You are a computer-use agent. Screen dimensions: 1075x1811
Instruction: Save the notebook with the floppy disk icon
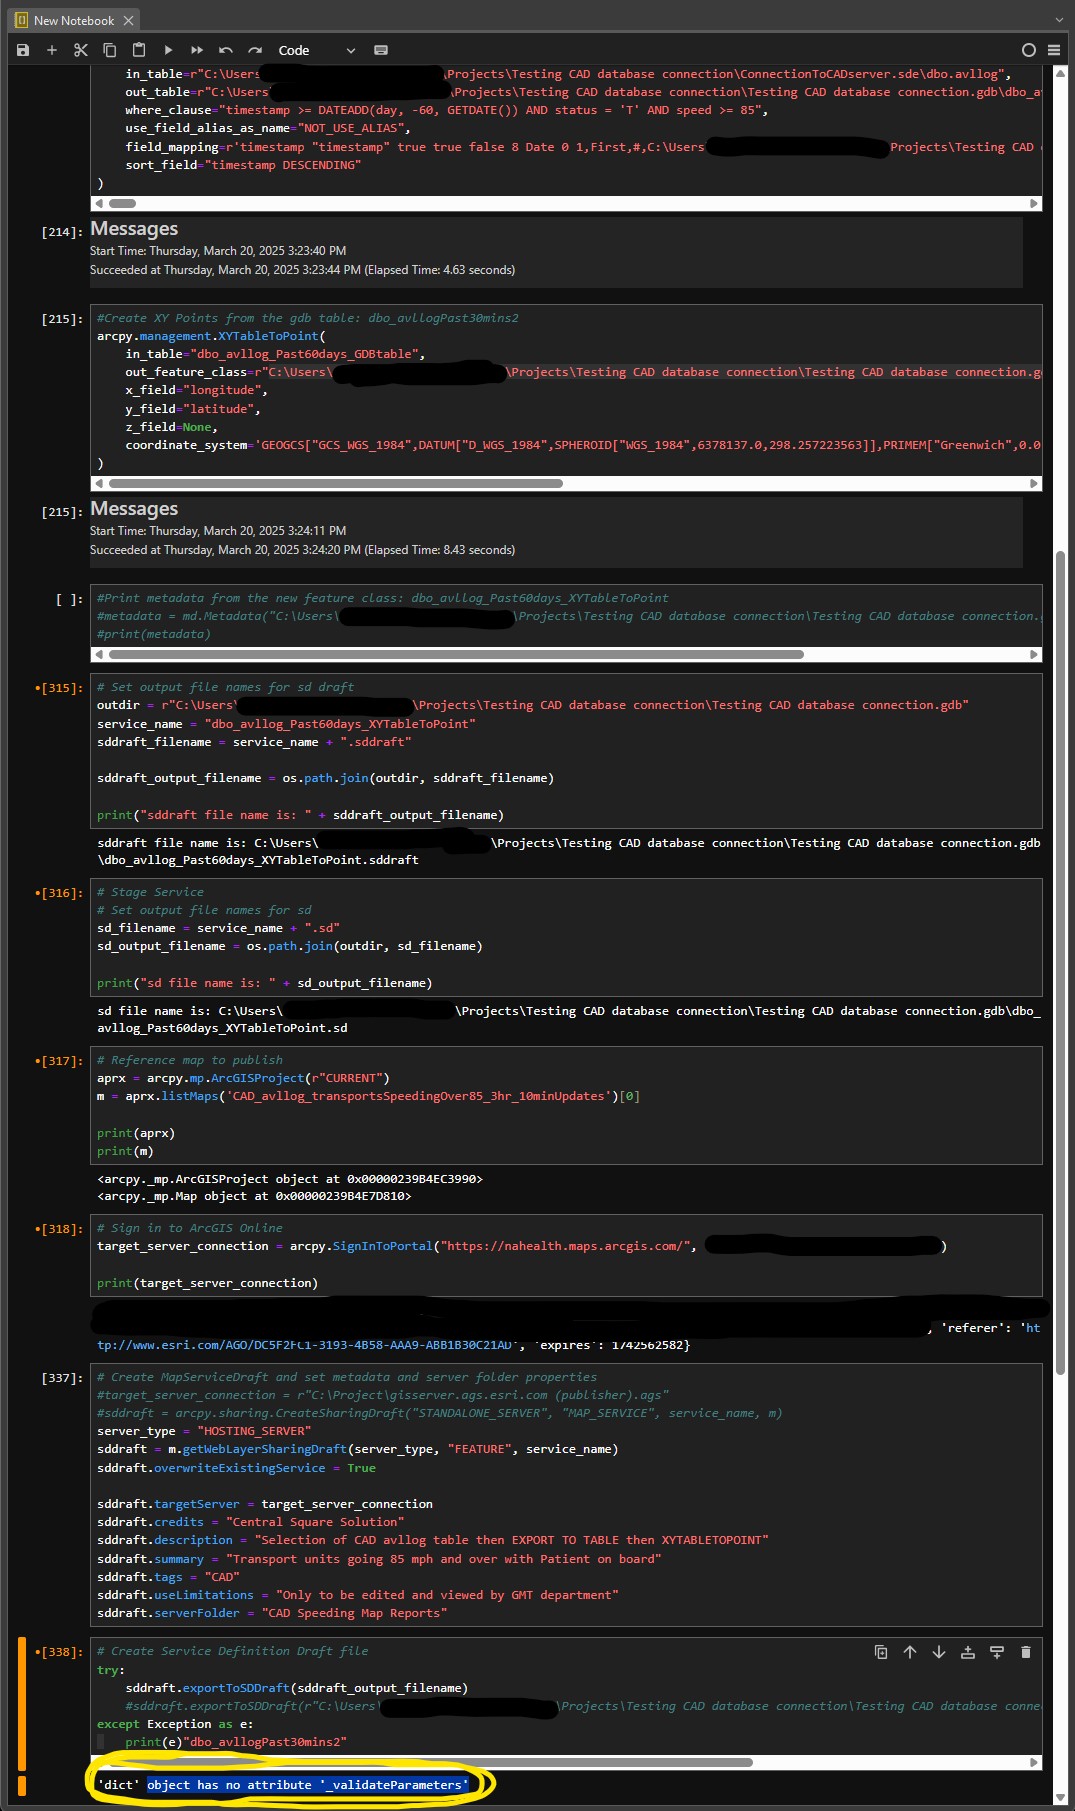click(23, 50)
